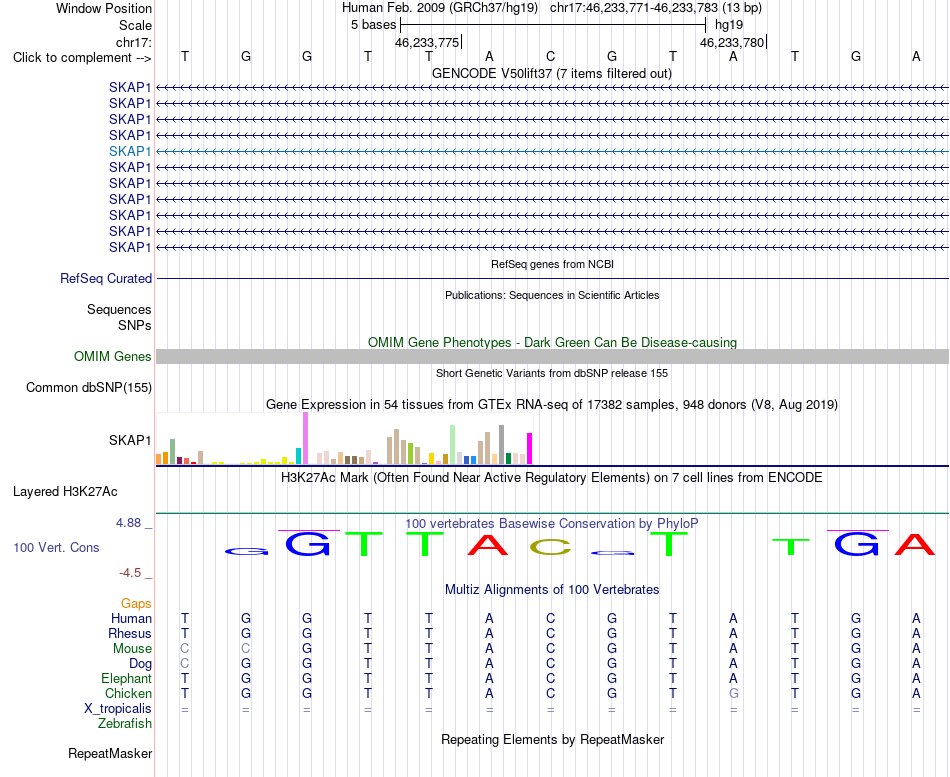The image size is (950, 777).
Task: Click 'chr17:46,233,771-46,233,783 (13 bp)' position text
Action: [656, 8]
